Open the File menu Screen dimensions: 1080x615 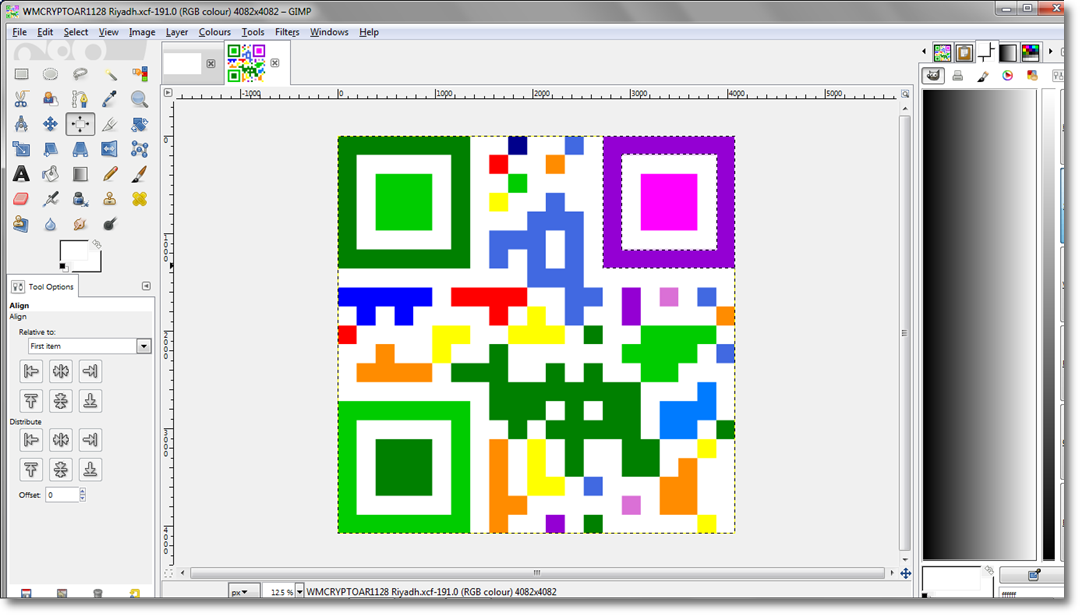click(19, 32)
